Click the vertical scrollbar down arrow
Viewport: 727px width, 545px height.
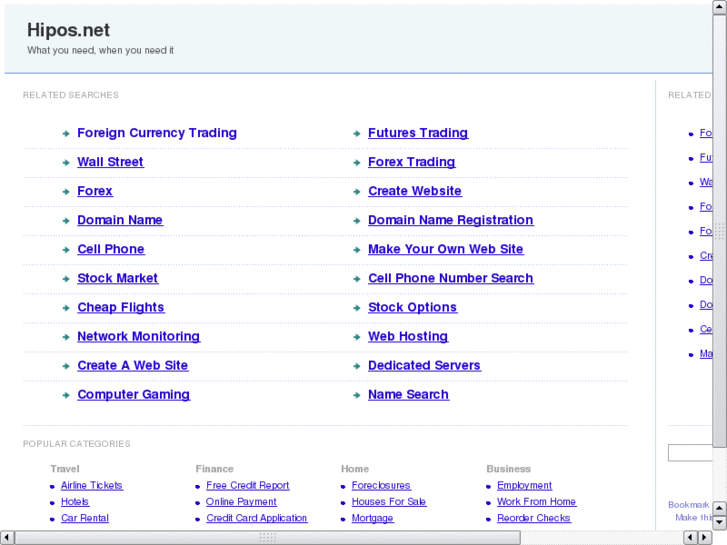pyautogui.click(x=720, y=523)
